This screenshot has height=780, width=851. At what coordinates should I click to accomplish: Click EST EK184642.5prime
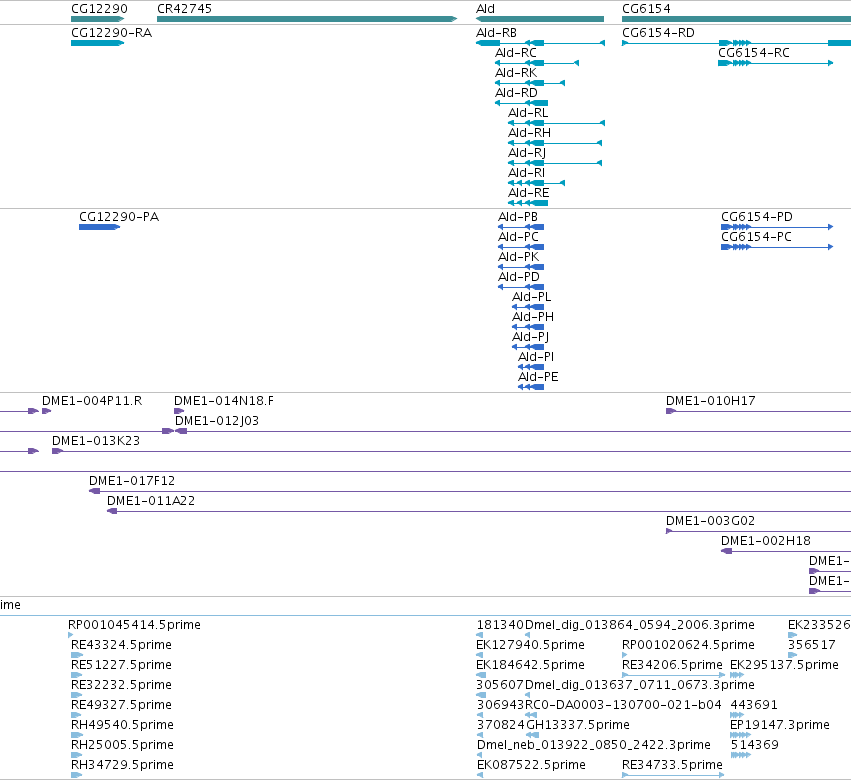pos(481,675)
